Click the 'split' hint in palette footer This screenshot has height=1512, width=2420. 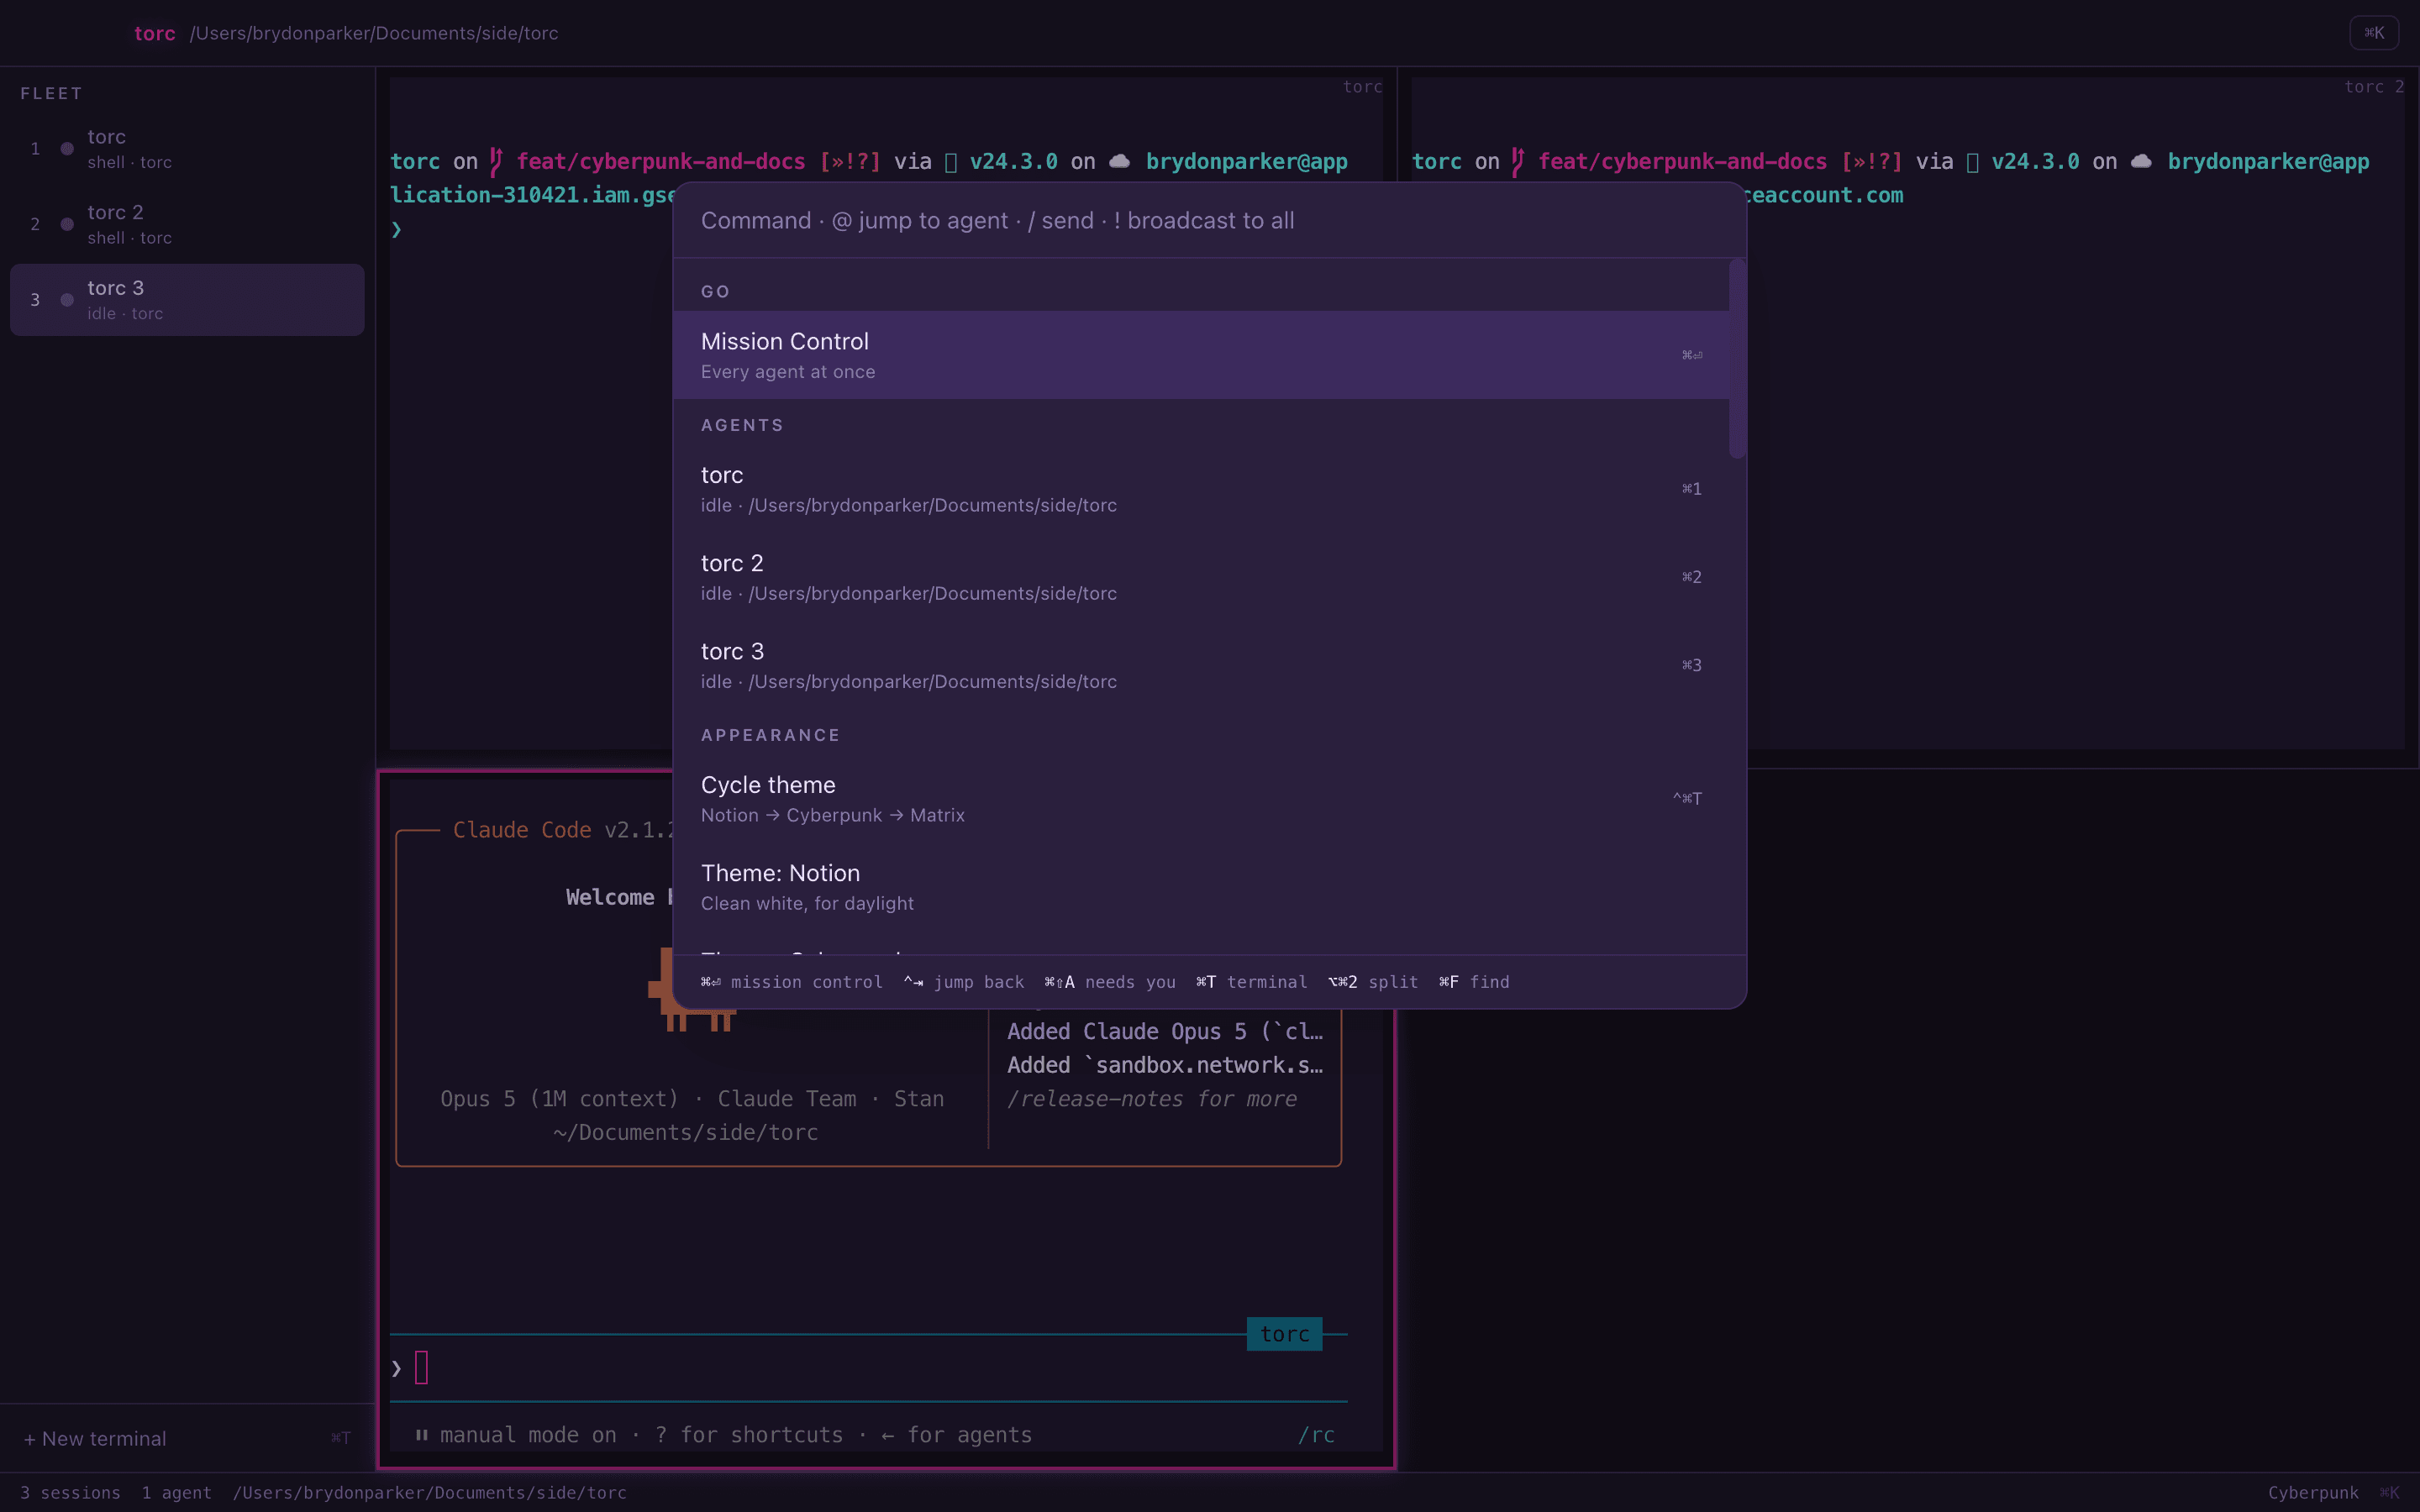(x=1373, y=982)
